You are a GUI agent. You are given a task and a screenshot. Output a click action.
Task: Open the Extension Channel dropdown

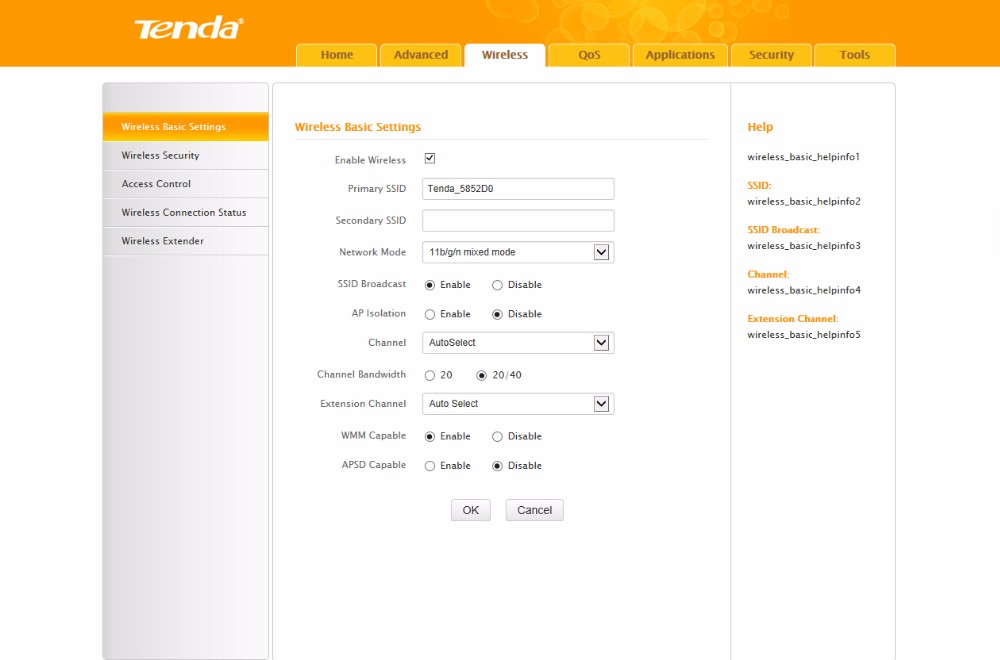coord(601,404)
